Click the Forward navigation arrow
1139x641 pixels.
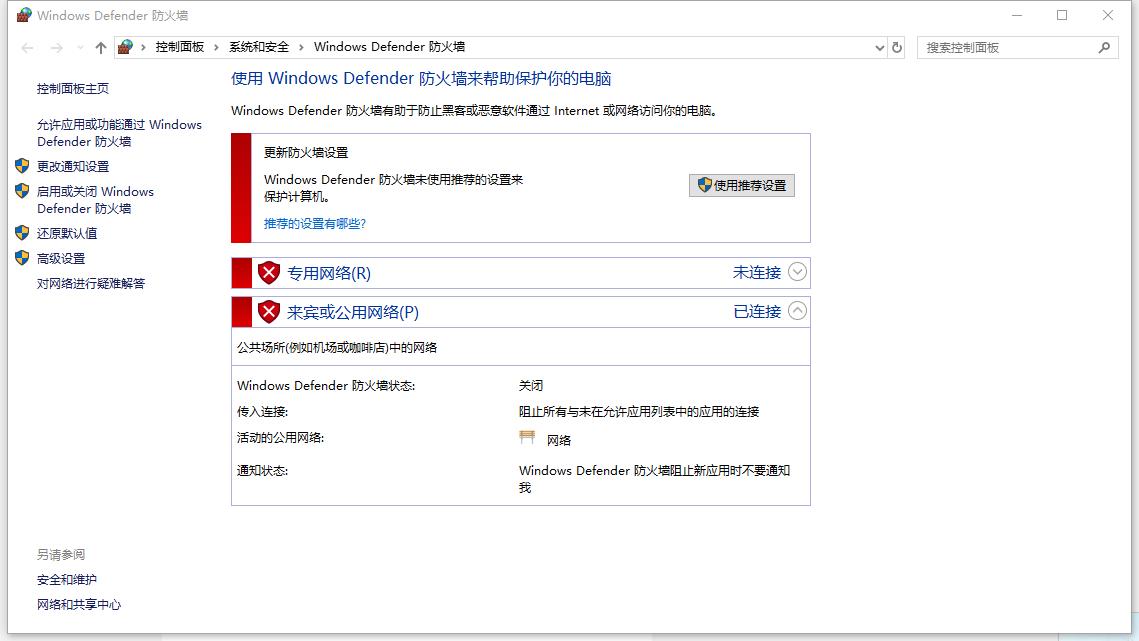tap(57, 48)
